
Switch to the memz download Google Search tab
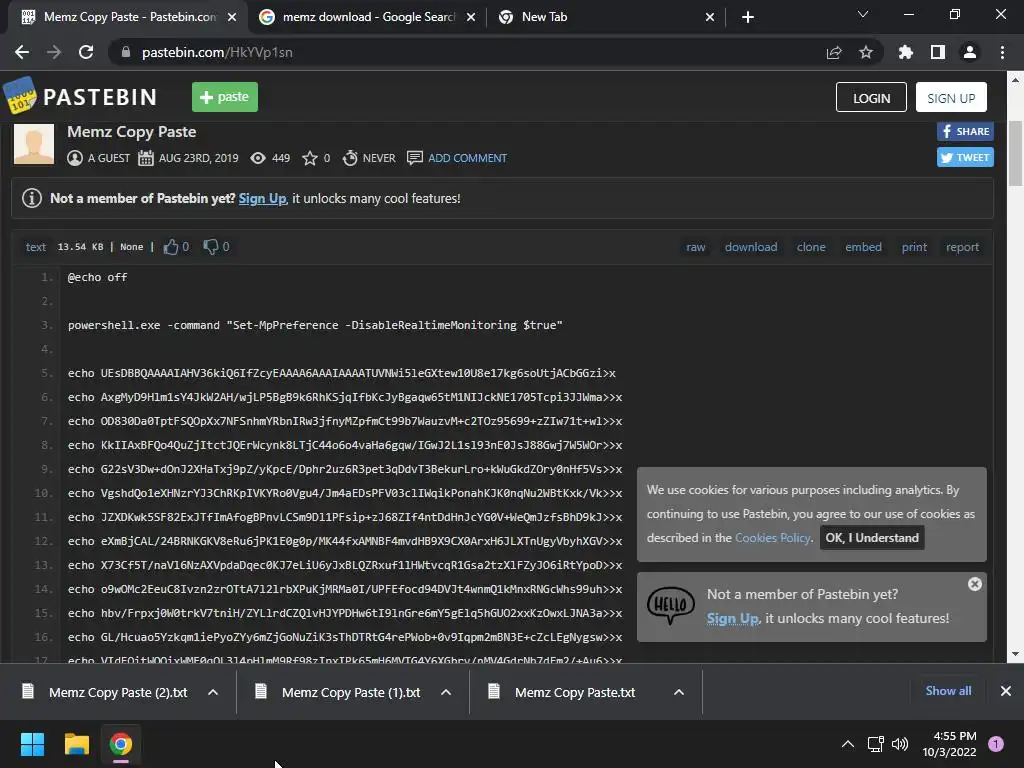366,17
